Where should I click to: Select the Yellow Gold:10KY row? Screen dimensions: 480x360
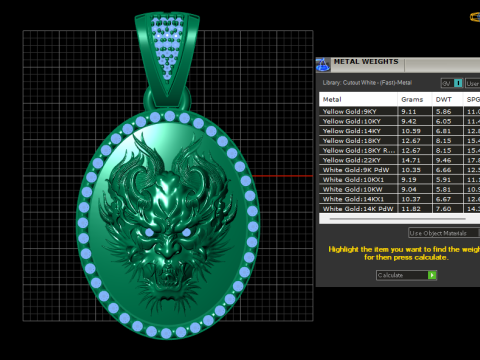(400, 121)
